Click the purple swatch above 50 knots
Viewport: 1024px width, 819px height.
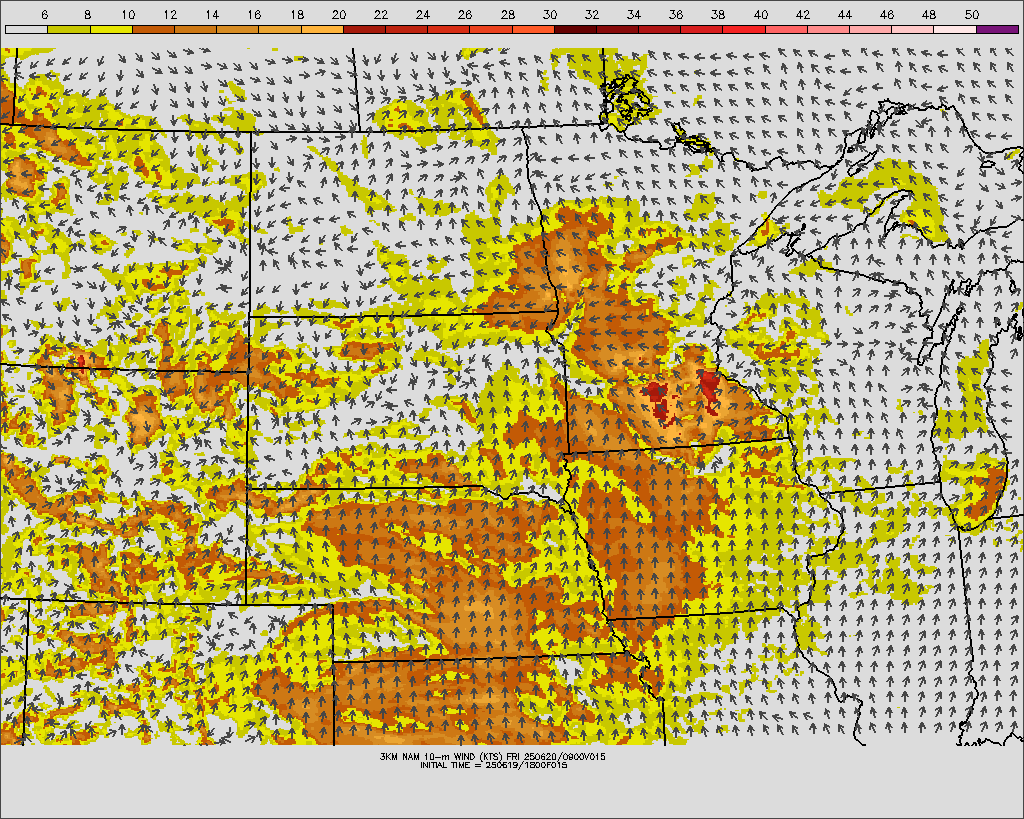pos(998,29)
